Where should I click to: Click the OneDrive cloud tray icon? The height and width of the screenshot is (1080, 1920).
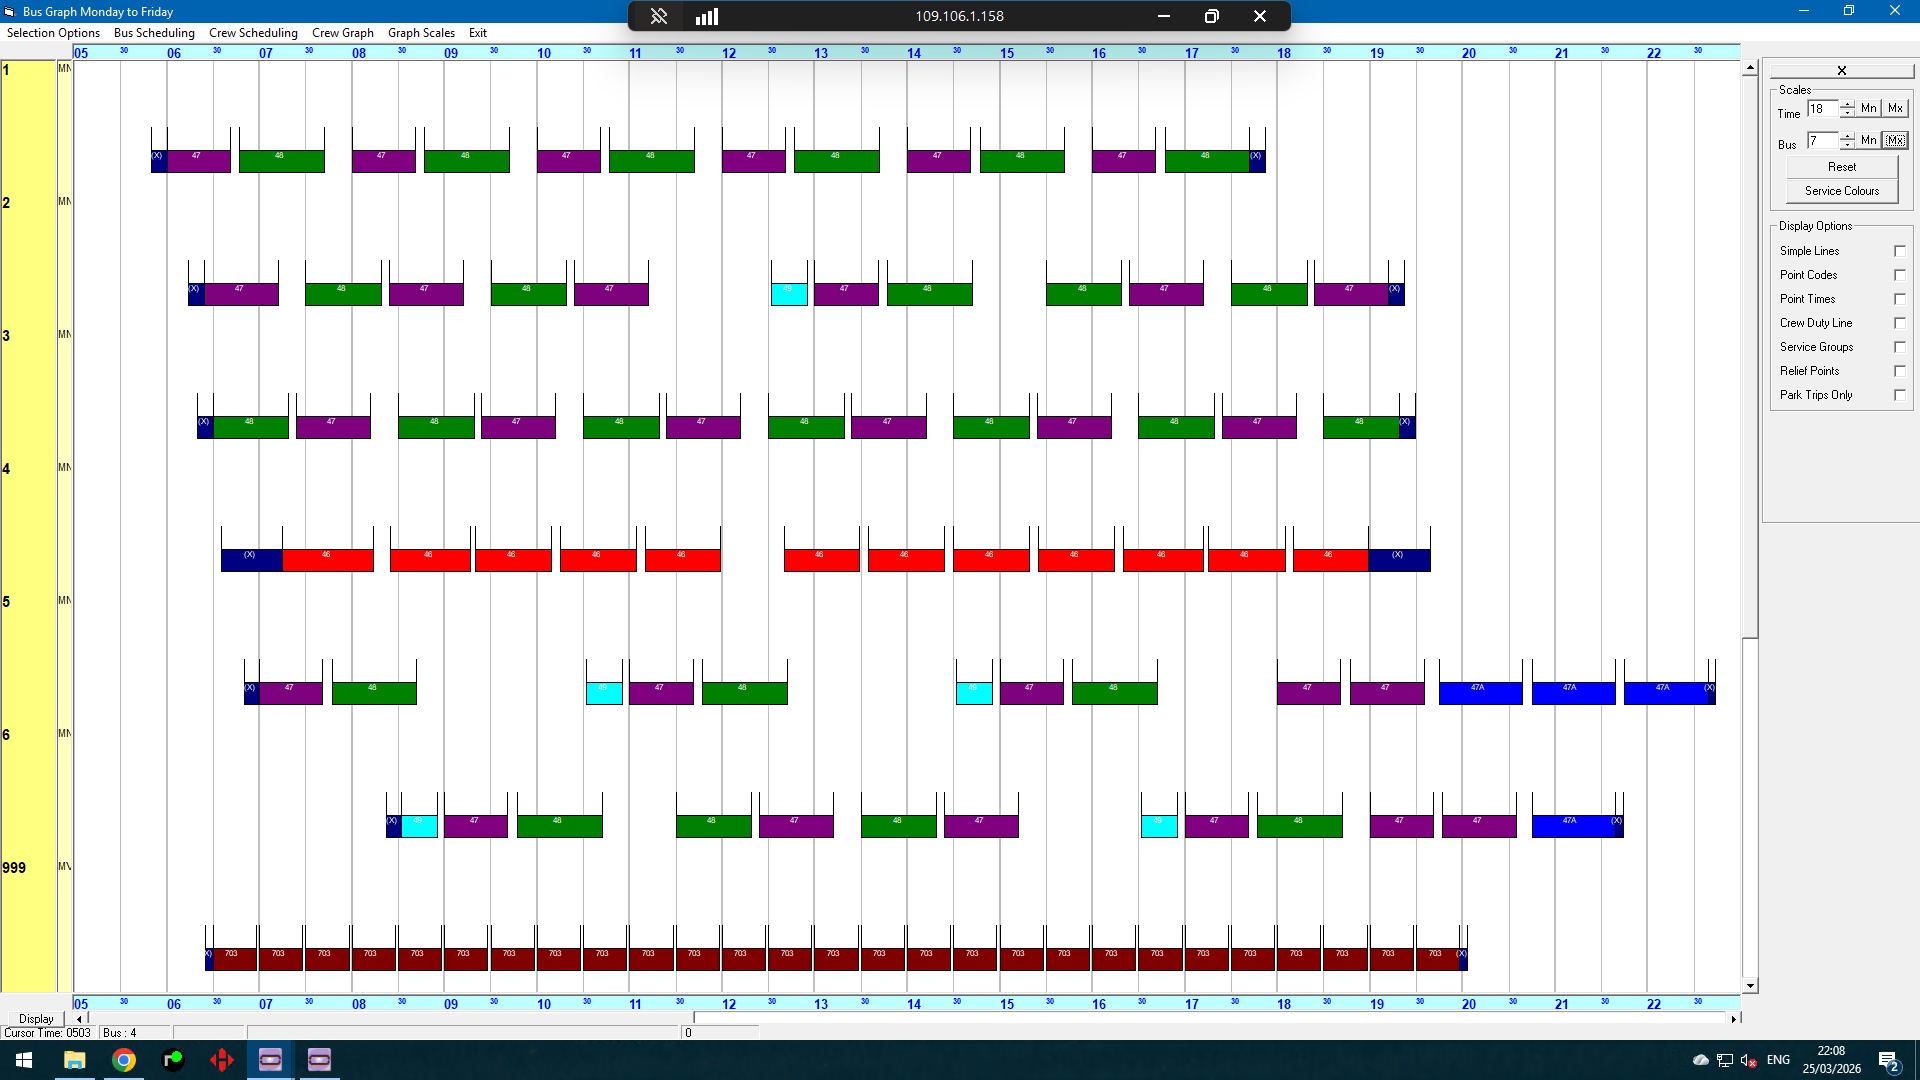[1700, 1060]
